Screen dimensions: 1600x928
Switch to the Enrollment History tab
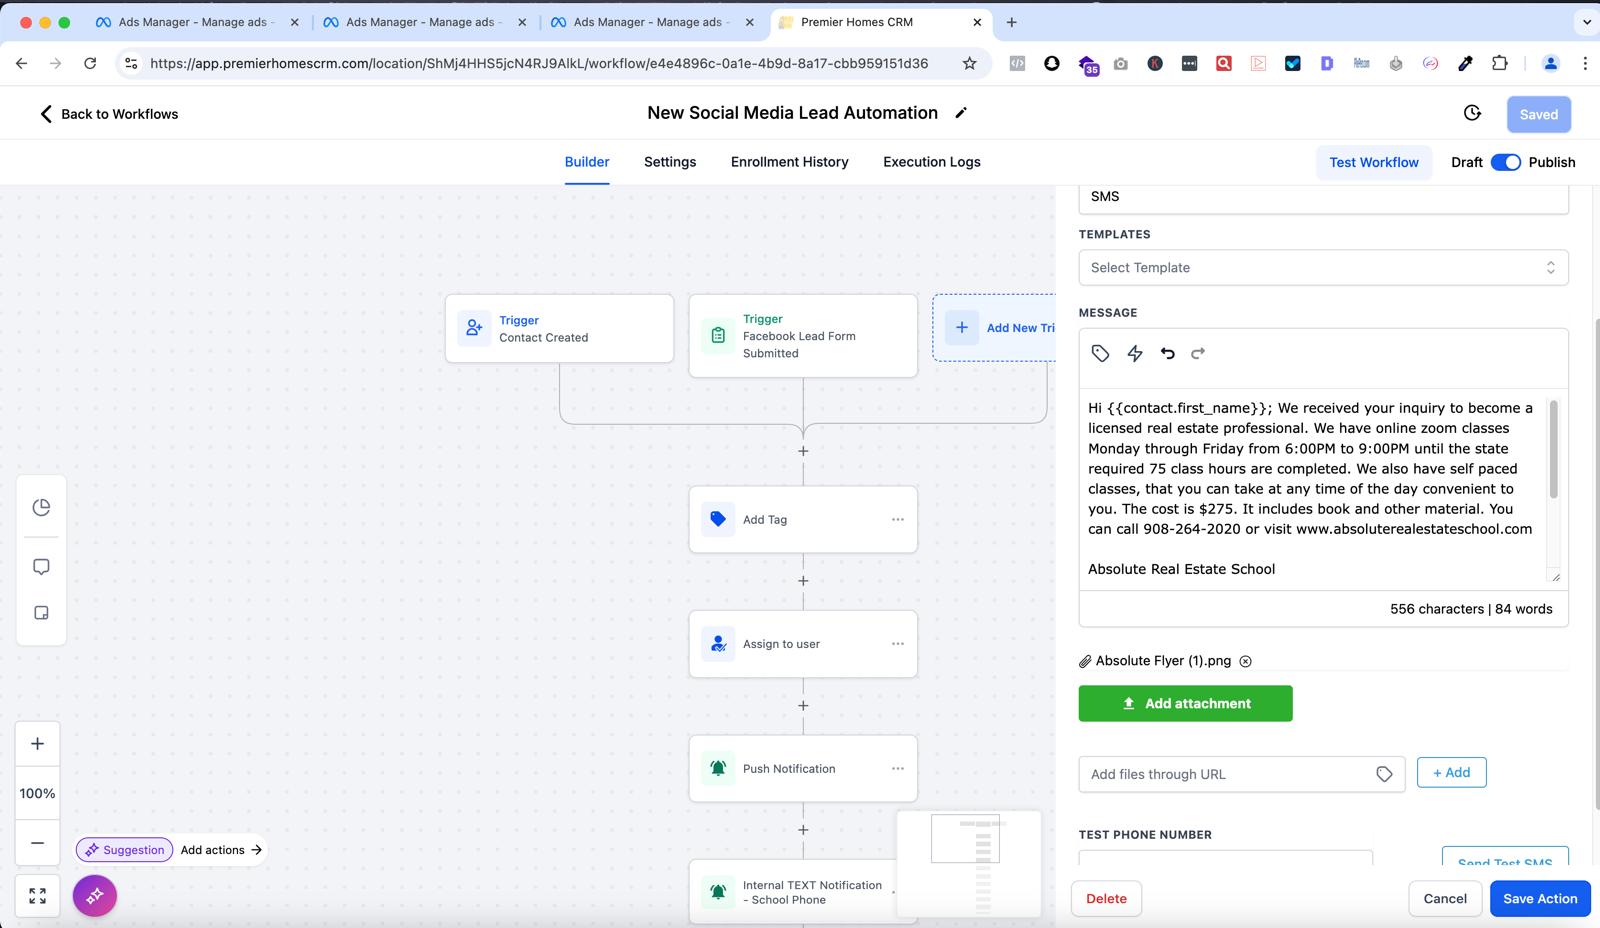pyautogui.click(x=789, y=162)
